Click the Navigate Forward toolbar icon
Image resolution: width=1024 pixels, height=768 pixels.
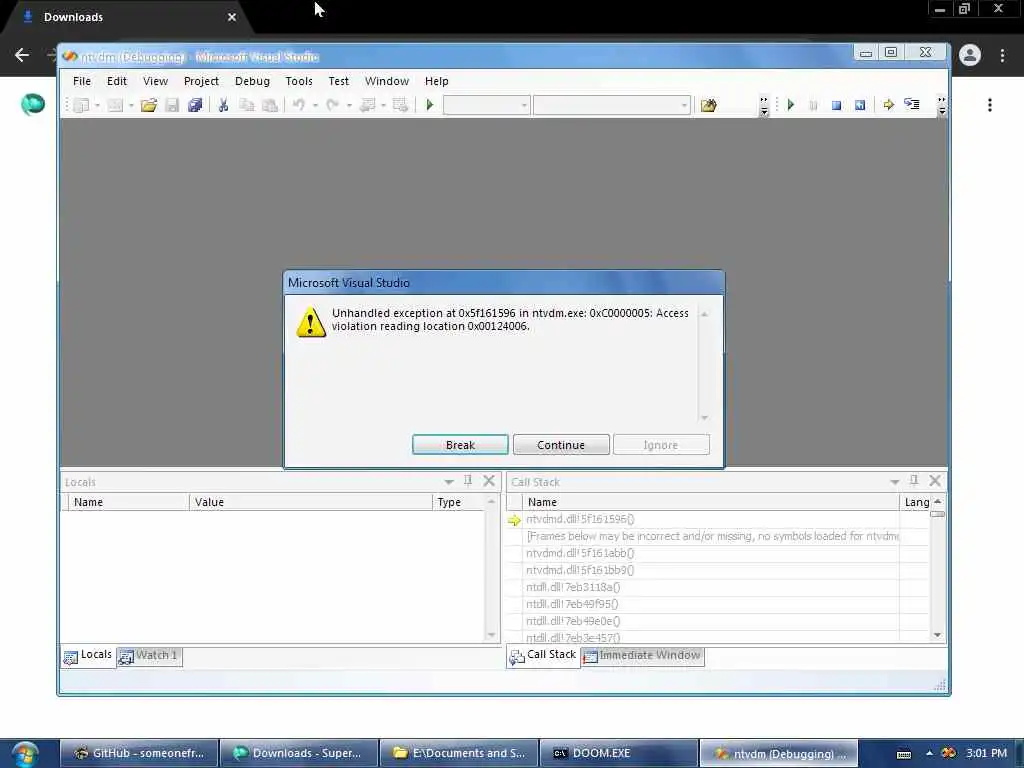pos(400,105)
